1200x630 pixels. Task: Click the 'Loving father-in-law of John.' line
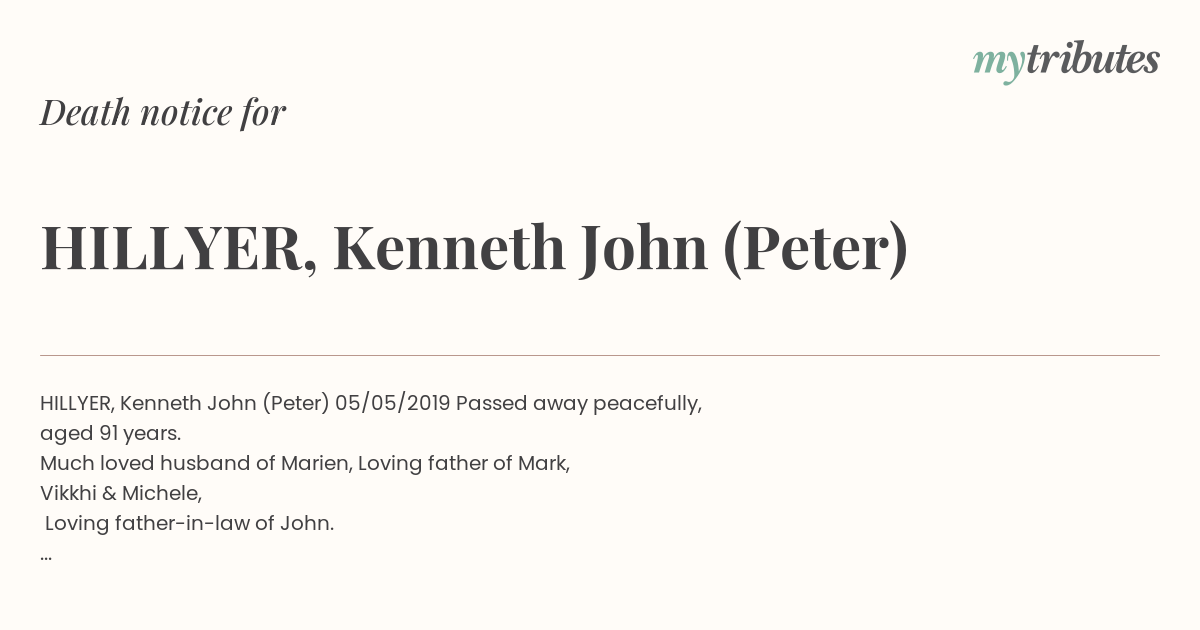(x=189, y=523)
